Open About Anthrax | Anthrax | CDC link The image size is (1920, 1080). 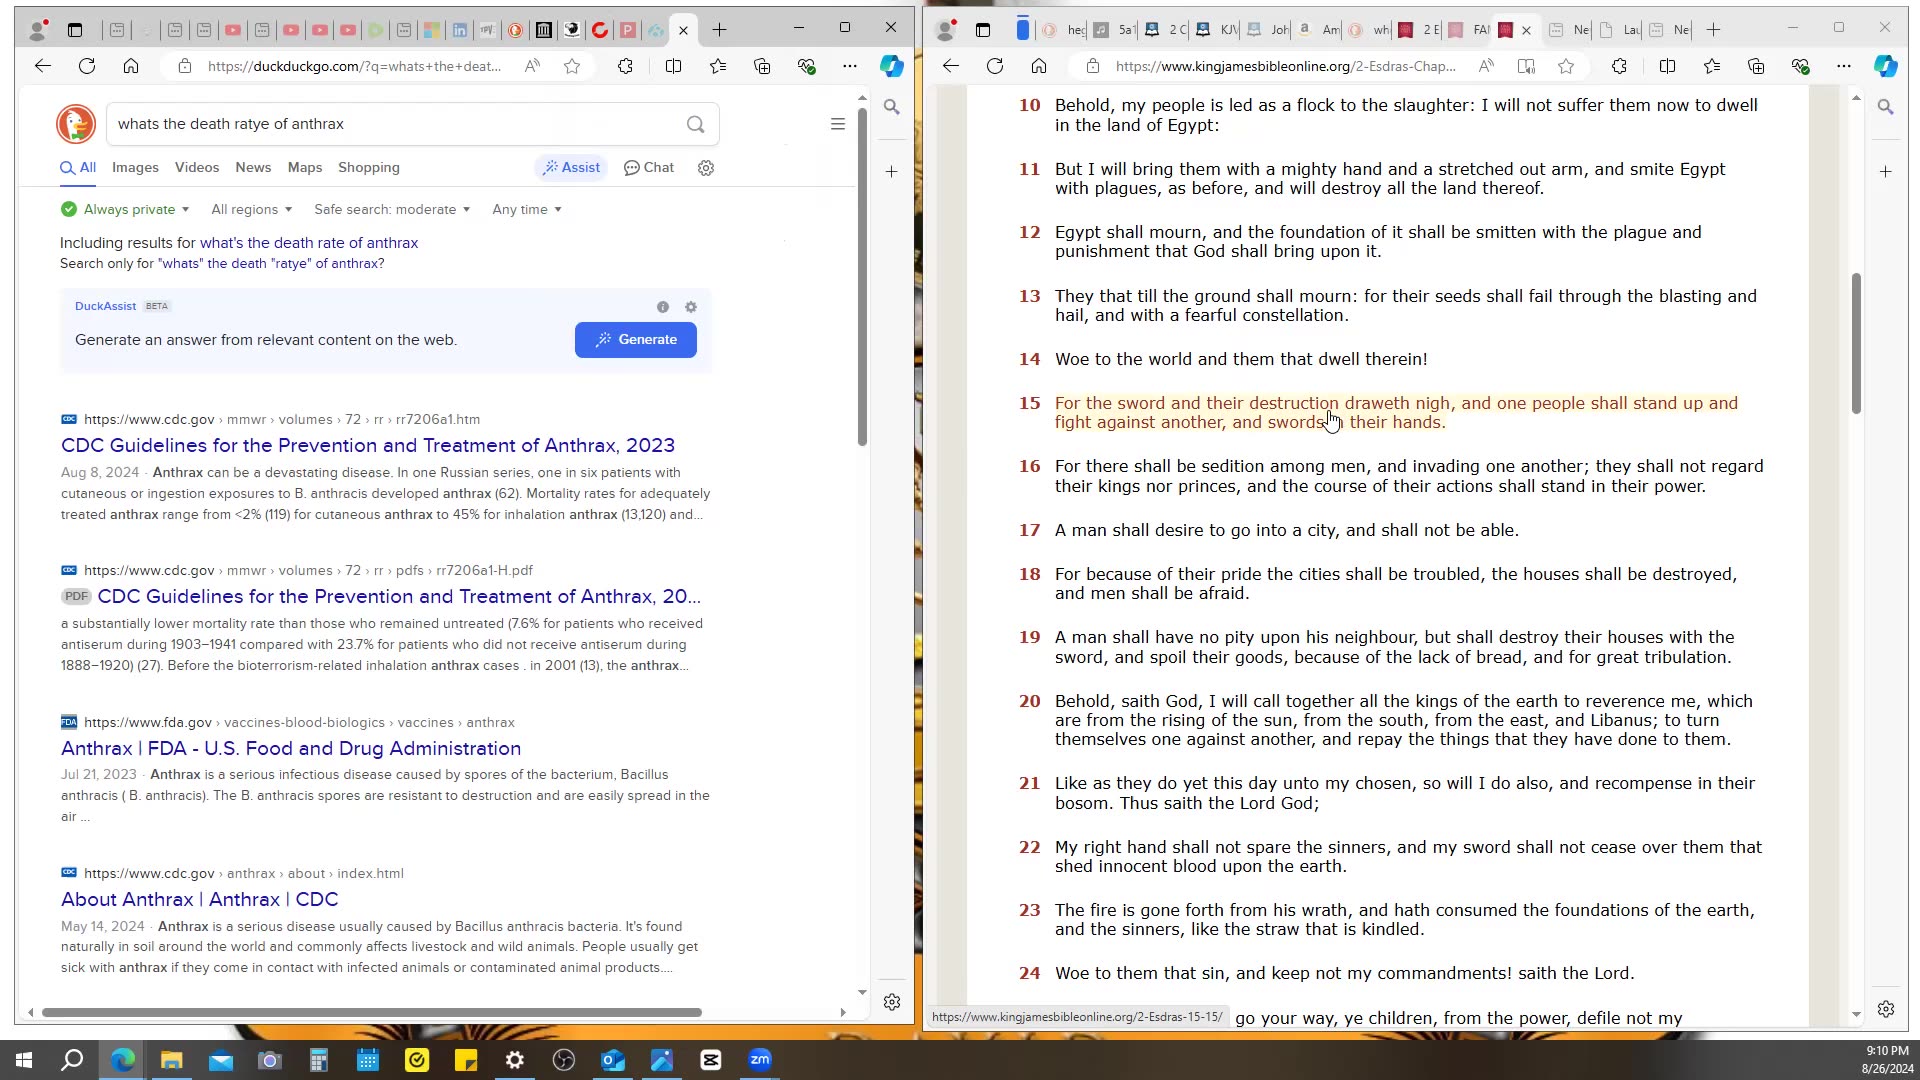(x=199, y=899)
